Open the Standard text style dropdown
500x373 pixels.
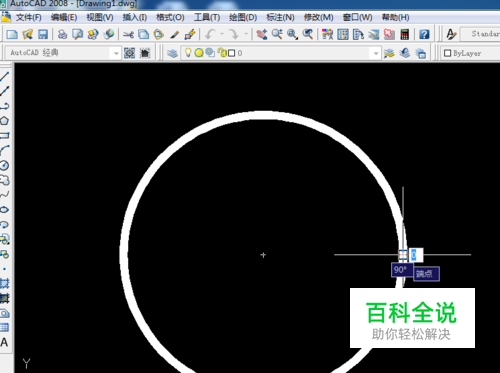tap(480, 34)
